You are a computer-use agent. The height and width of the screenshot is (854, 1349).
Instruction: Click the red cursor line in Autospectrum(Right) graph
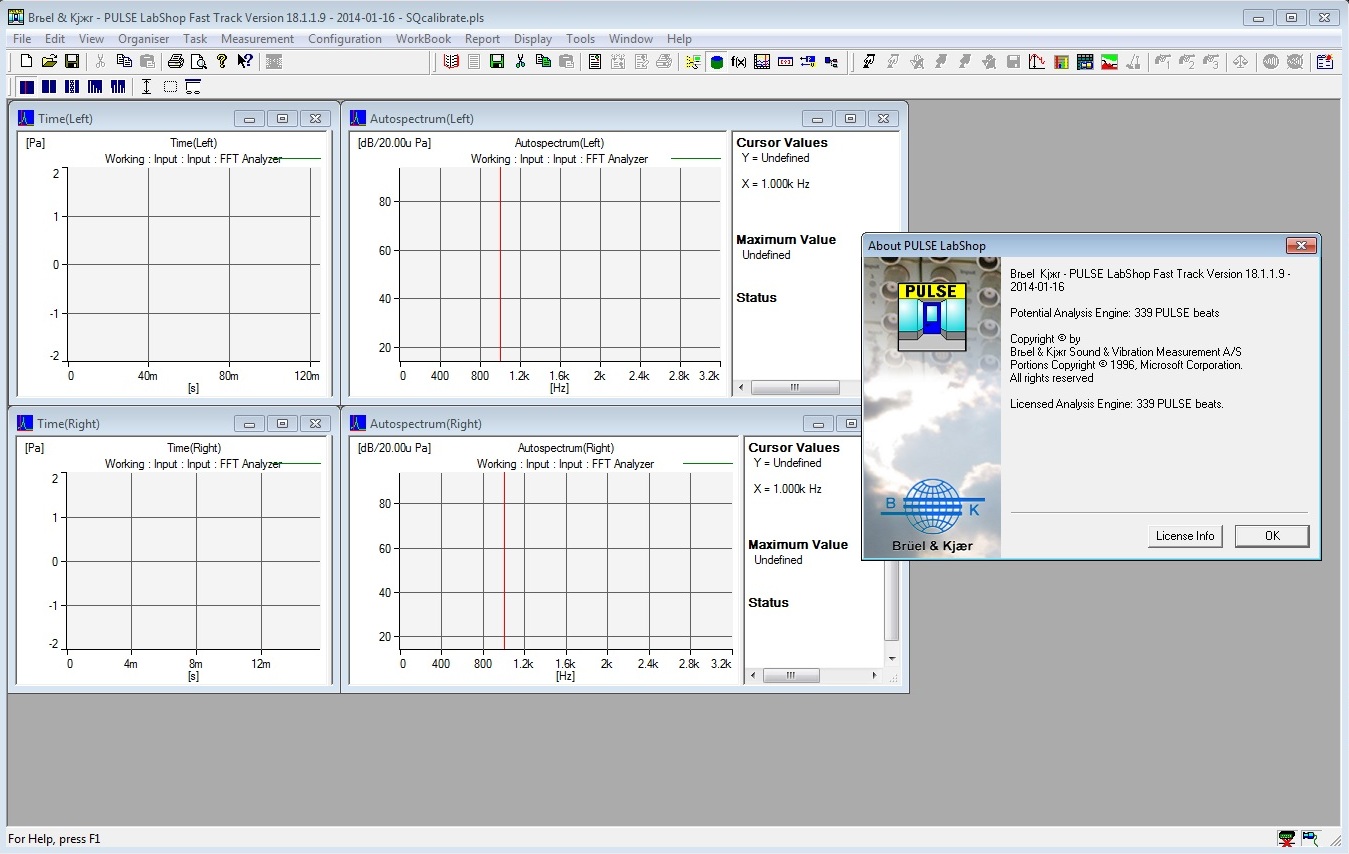(x=504, y=560)
